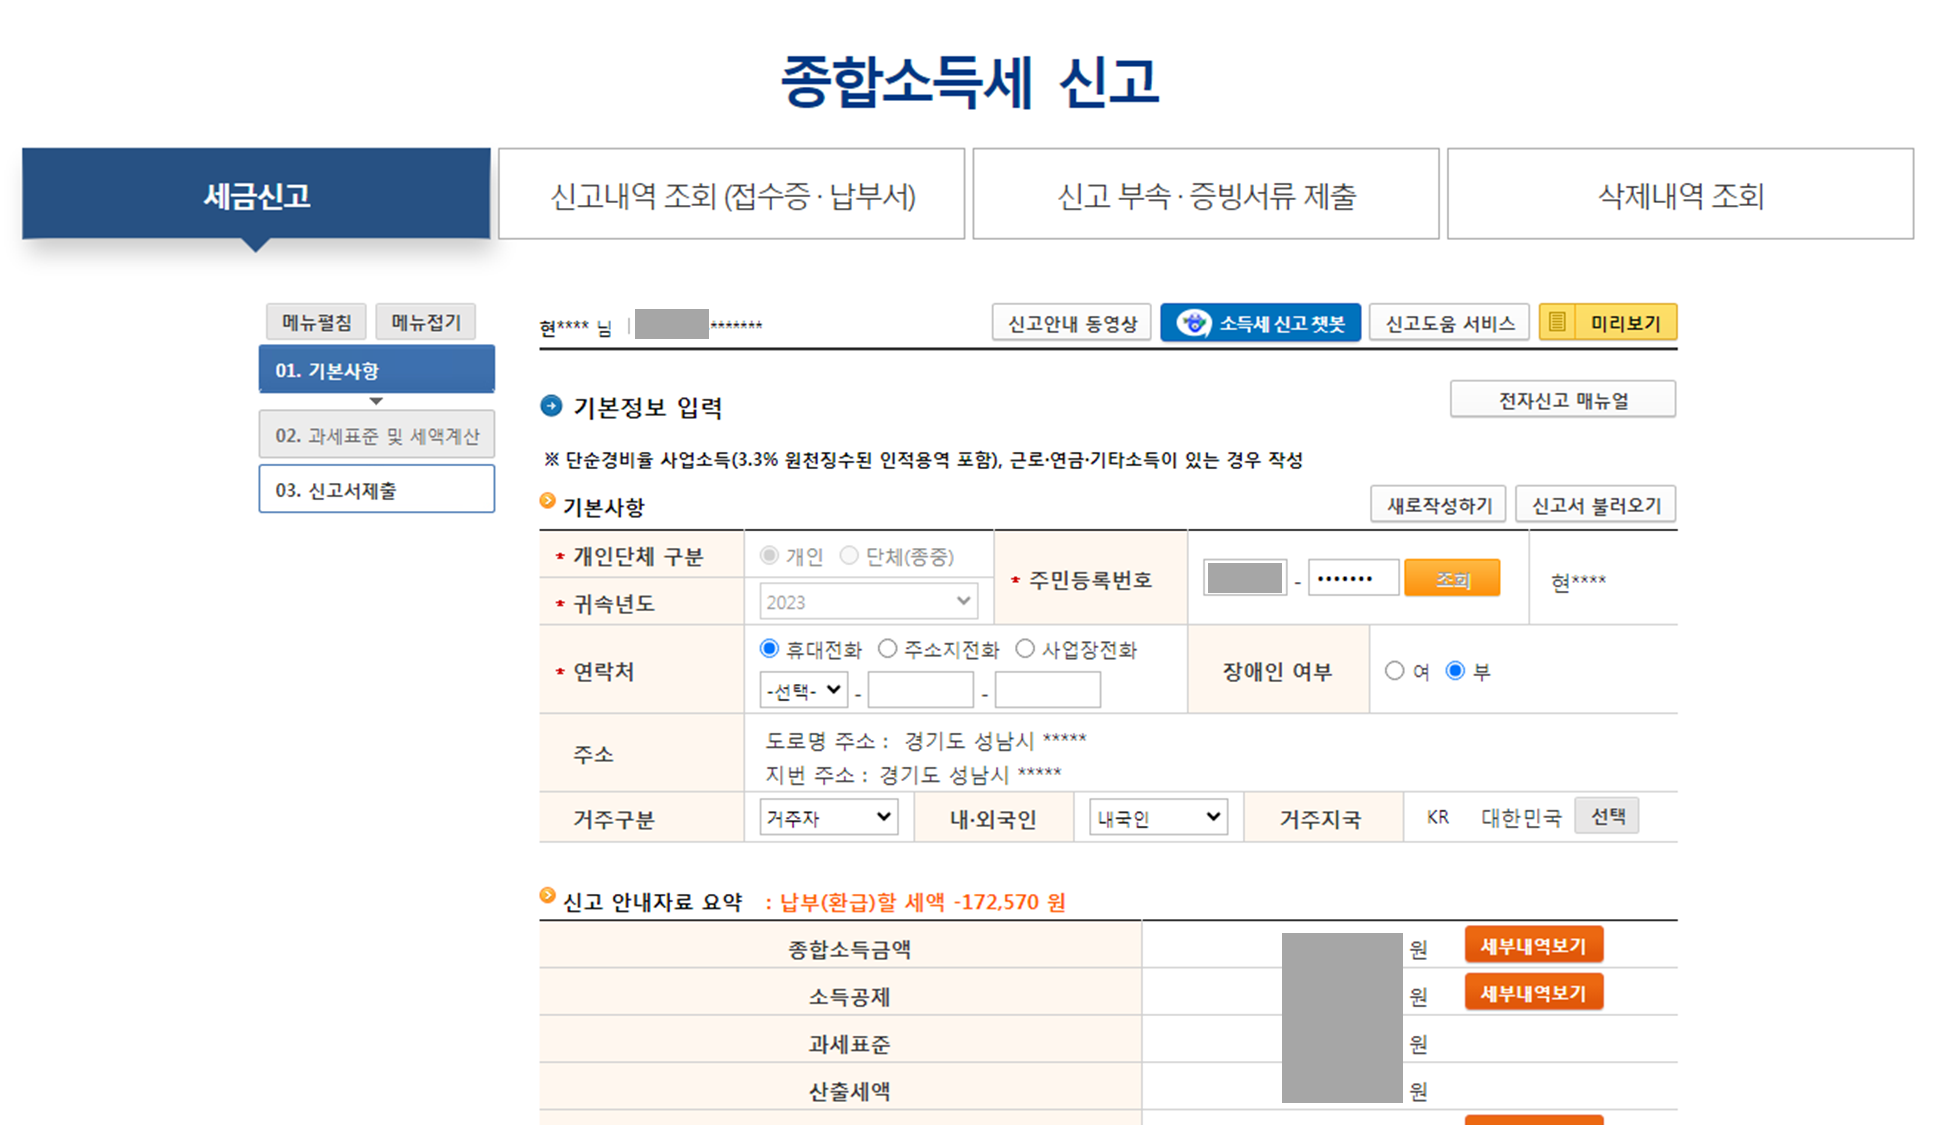This screenshot has height=1125, width=1938.
Task: Click orange bullet beside 신고 안내자료 요약
Action: [x=547, y=896]
